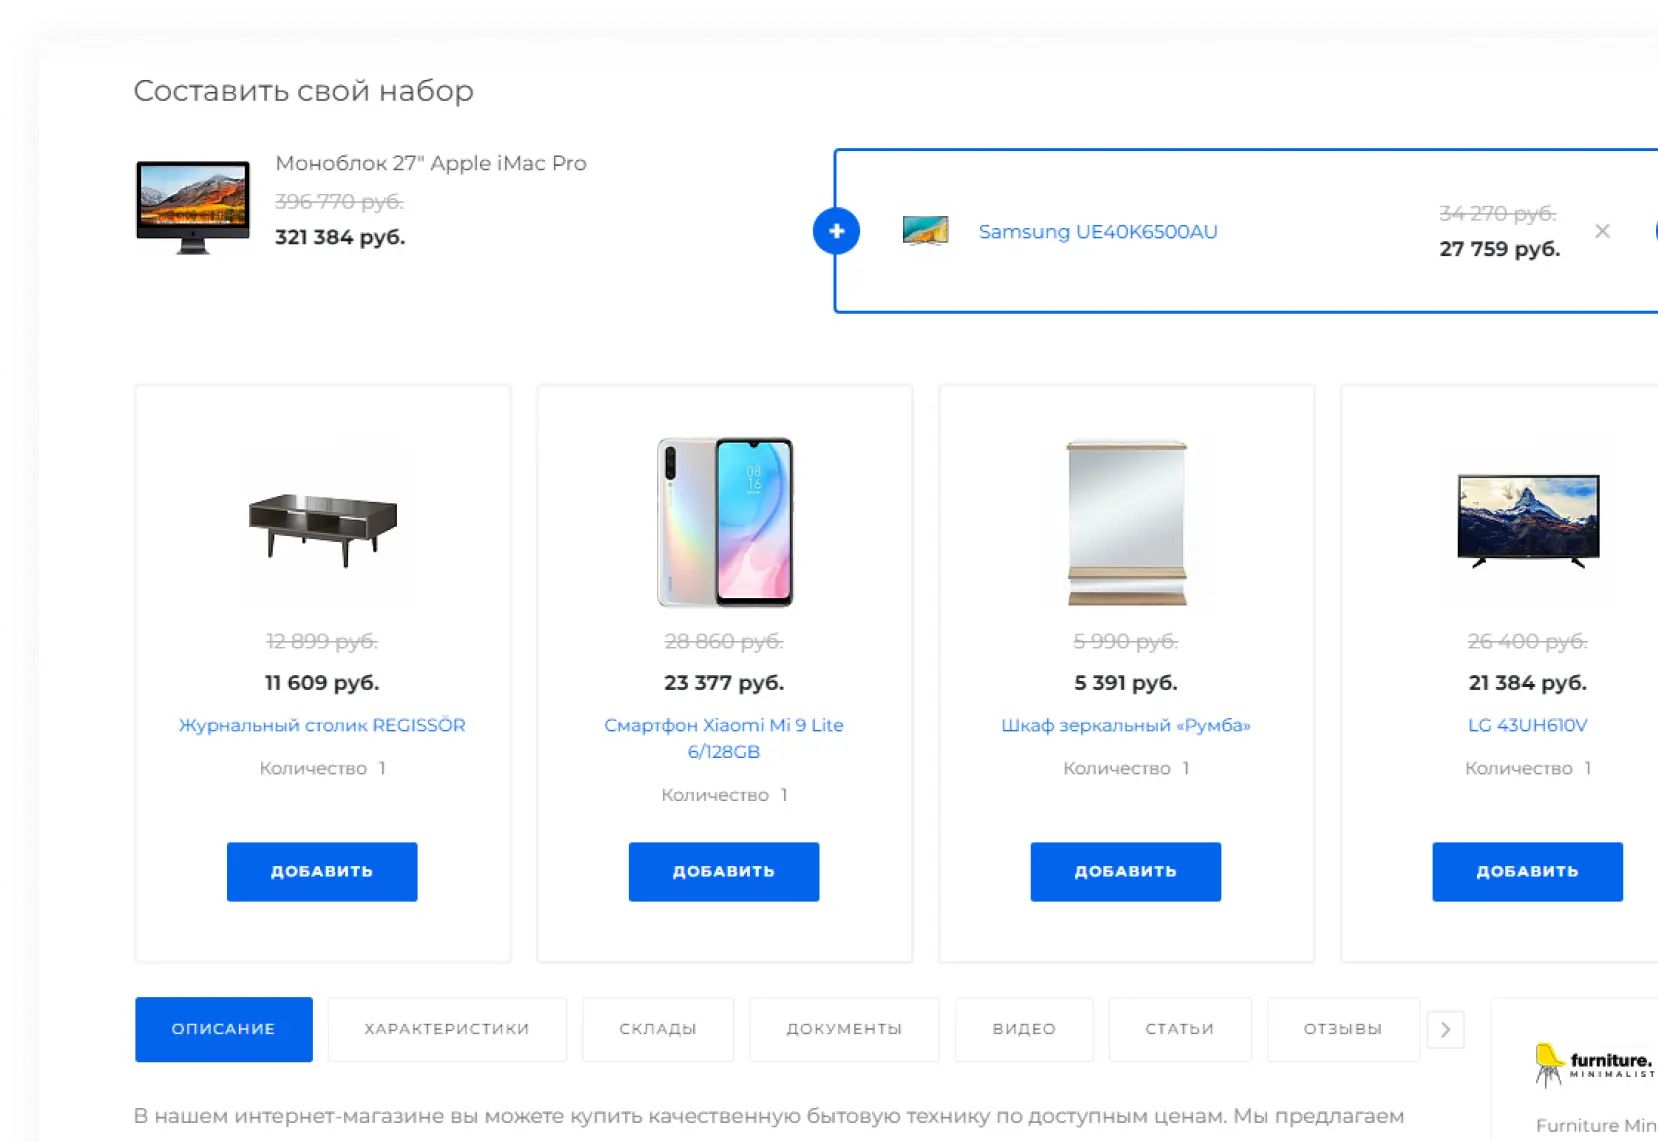Viewport: 1658px width, 1142px height.
Task: Add the REGISSÖR coffee table to set
Action: pos(322,871)
